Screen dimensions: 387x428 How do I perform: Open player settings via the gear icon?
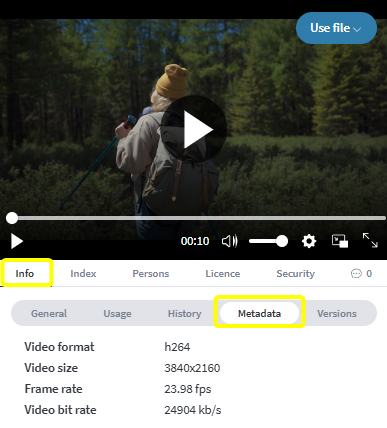tap(309, 241)
